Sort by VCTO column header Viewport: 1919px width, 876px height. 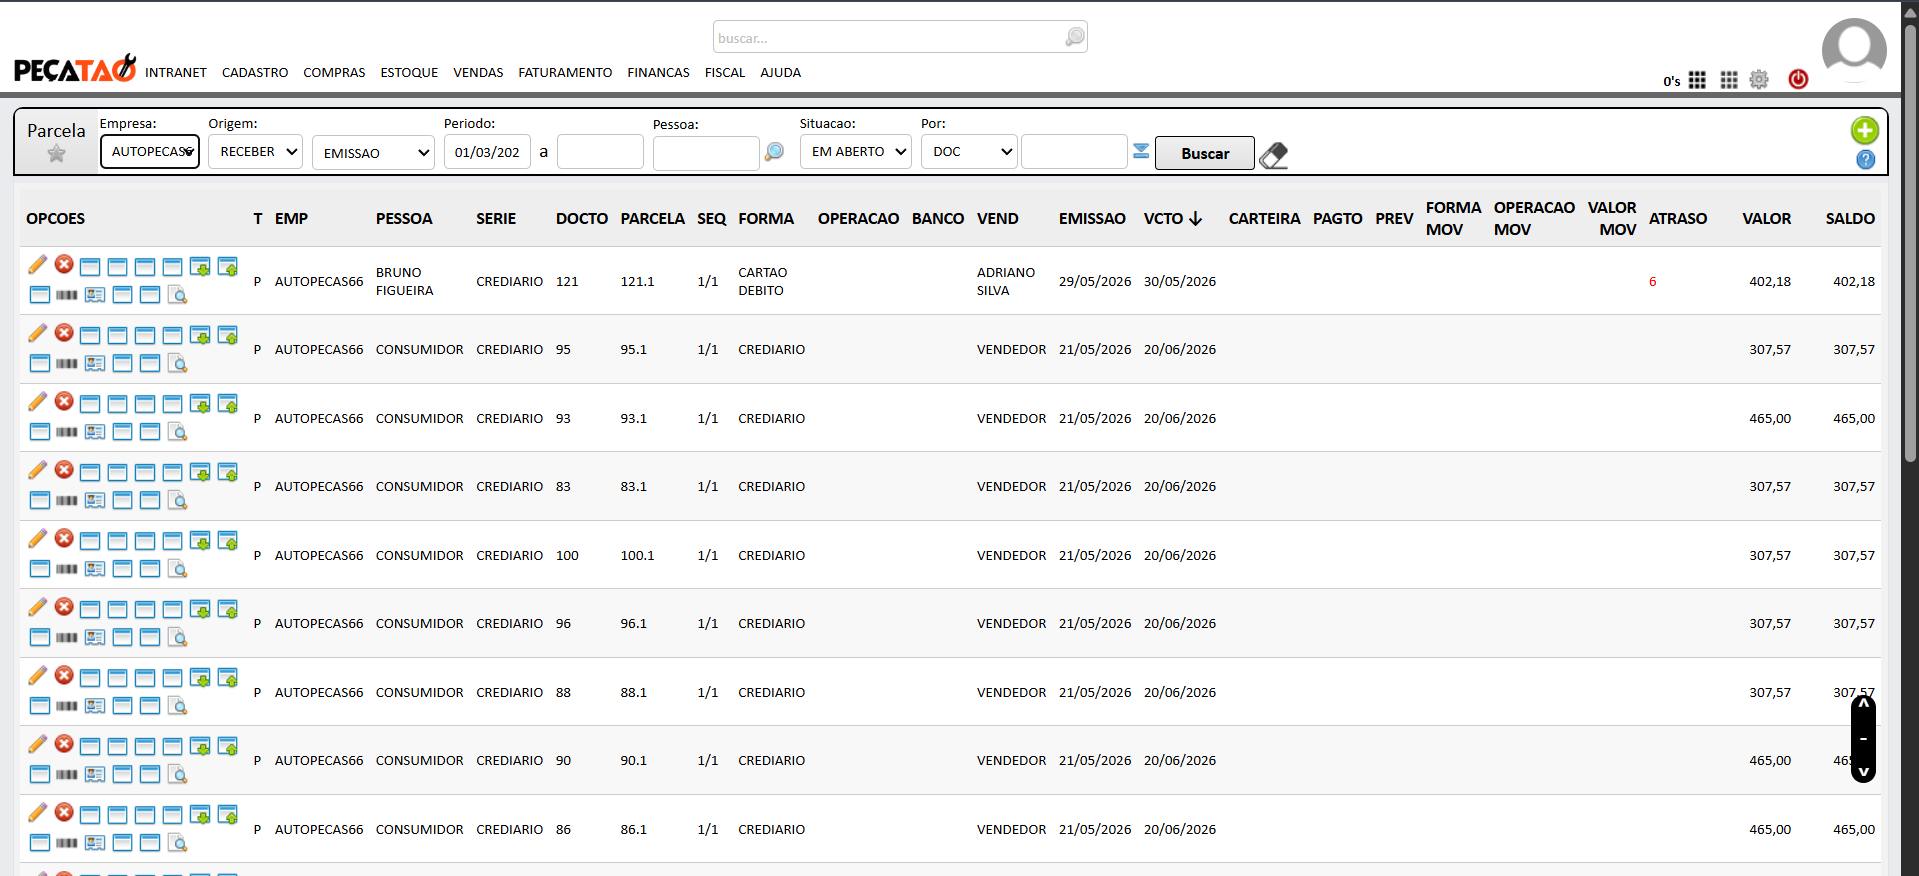[1172, 219]
